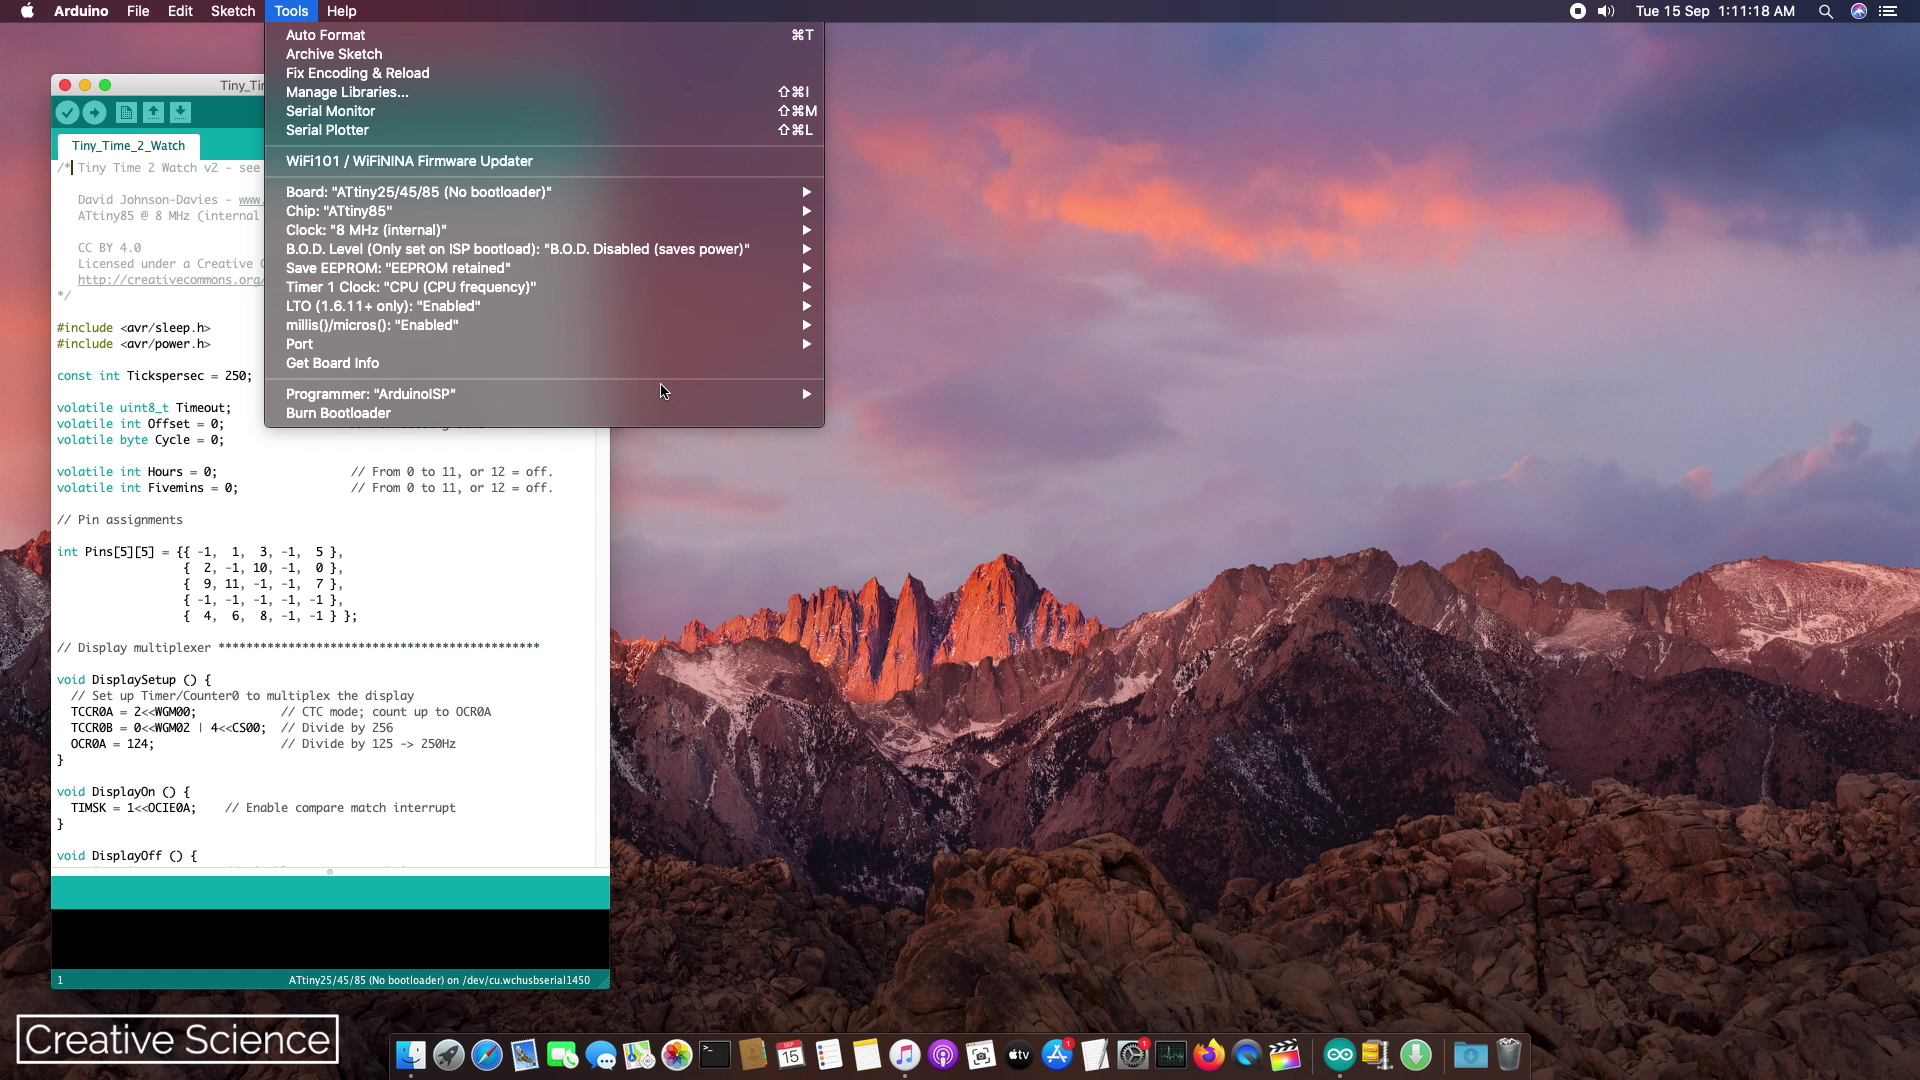The height and width of the screenshot is (1080, 1920).
Task: Click the Arduino application menu
Action: (81, 11)
